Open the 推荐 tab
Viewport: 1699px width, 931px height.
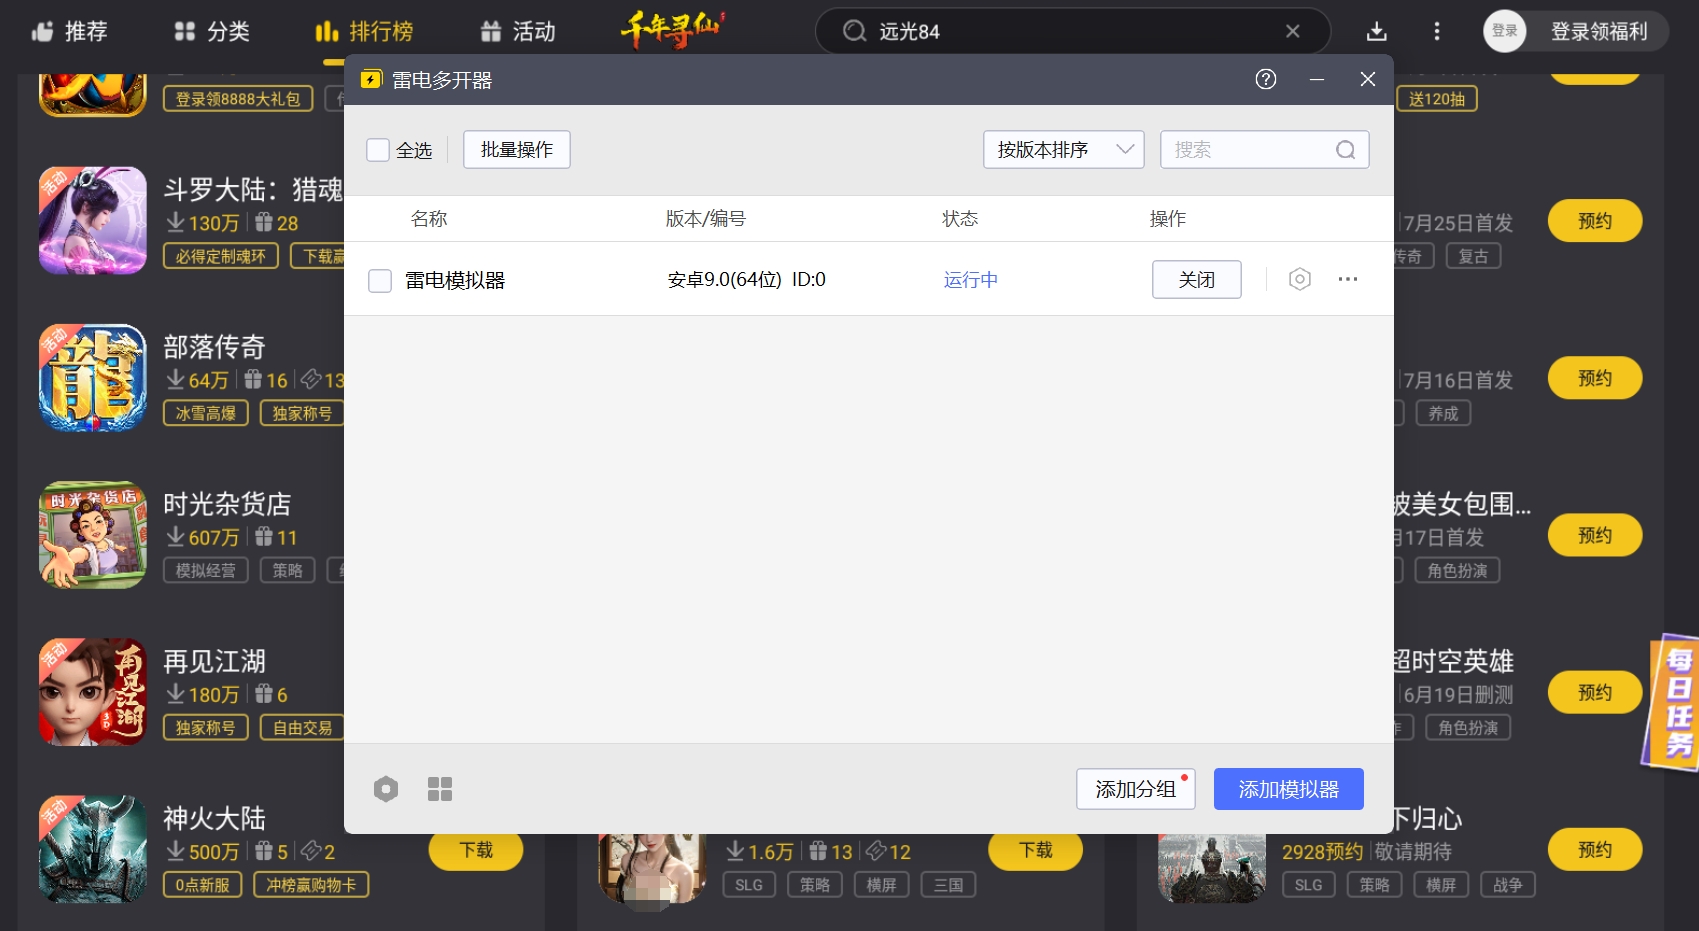(x=69, y=31)
